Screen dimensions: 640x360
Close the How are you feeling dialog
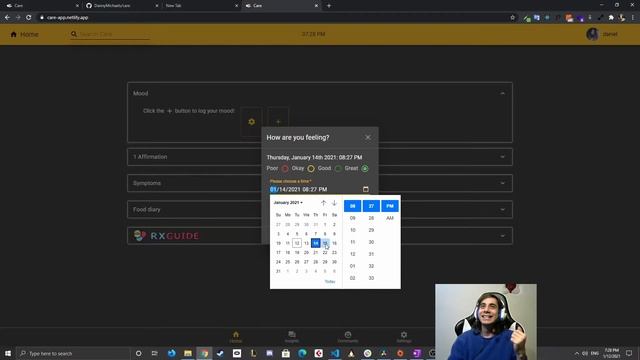coord(368,138)
